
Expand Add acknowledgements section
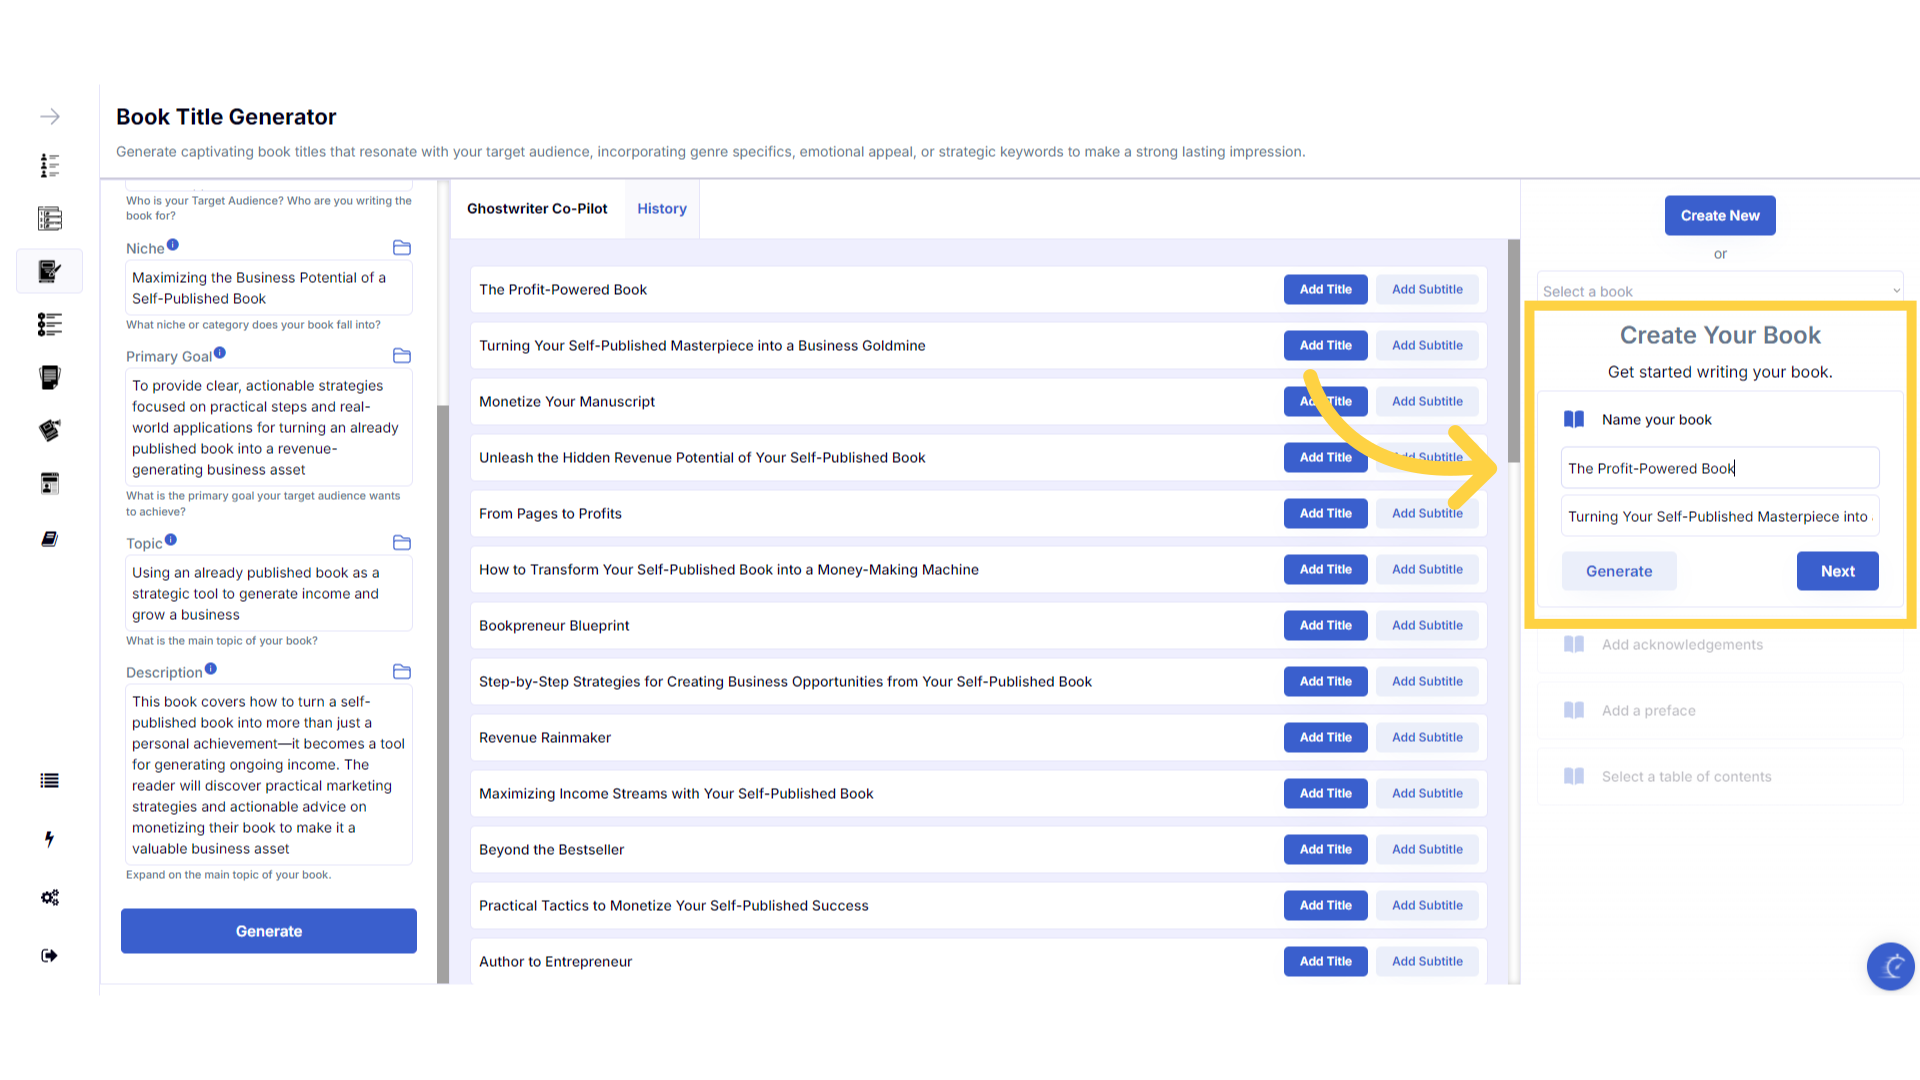[1682, 645]
